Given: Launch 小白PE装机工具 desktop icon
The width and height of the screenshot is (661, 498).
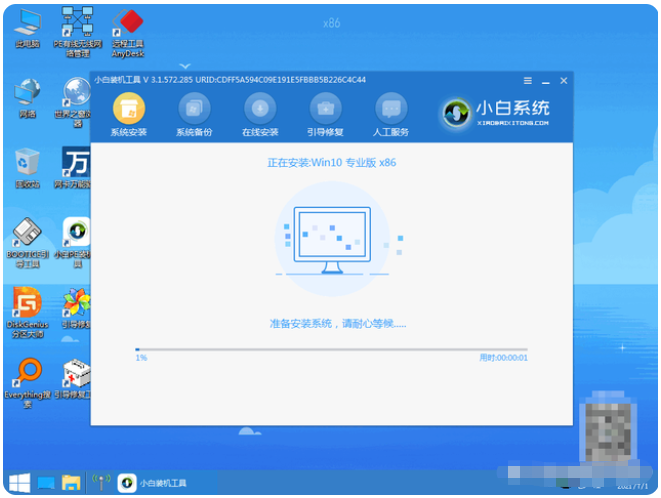Looking at the screenshot, I should pyautogui.click(x=74, y=242).
